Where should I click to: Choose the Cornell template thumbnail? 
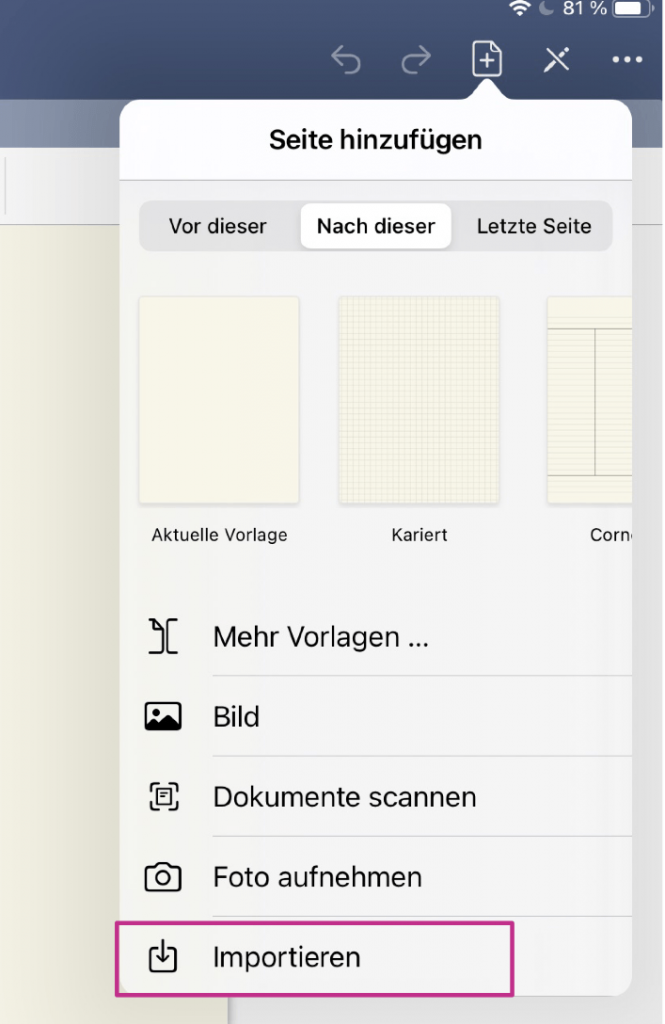[x=589, y=400]
